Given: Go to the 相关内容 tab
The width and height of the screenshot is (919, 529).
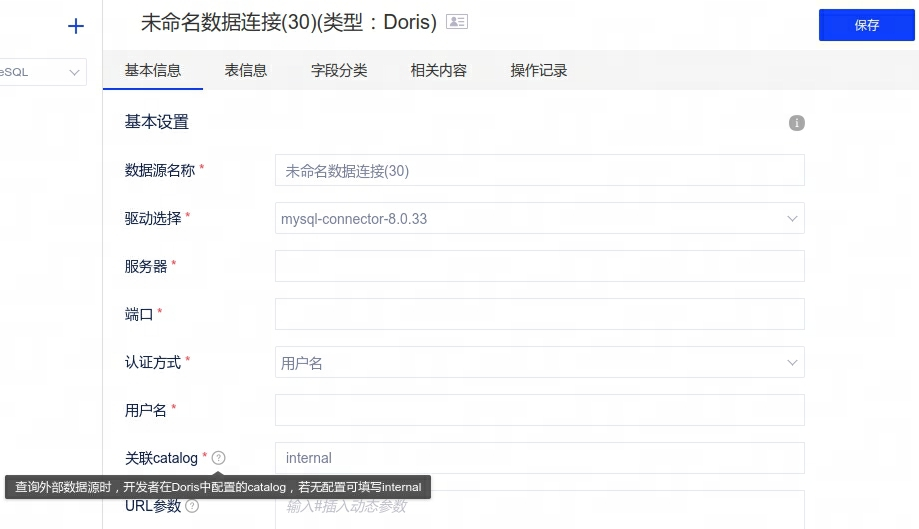Looking at the screenshot, I should pos(438,70).
